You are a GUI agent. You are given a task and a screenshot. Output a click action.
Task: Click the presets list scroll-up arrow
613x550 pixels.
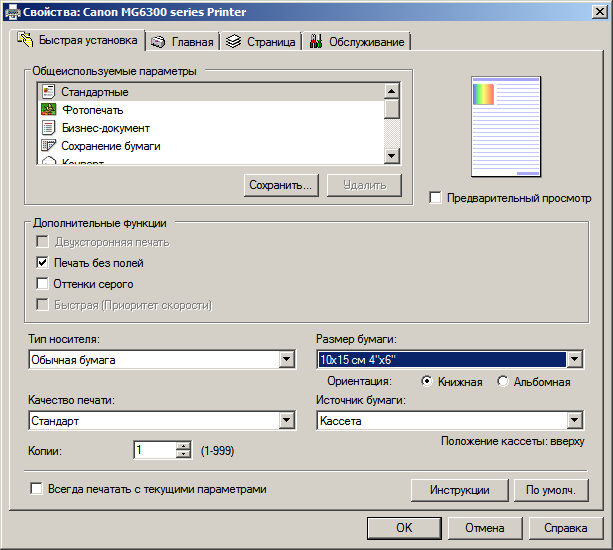coord(392,91)
